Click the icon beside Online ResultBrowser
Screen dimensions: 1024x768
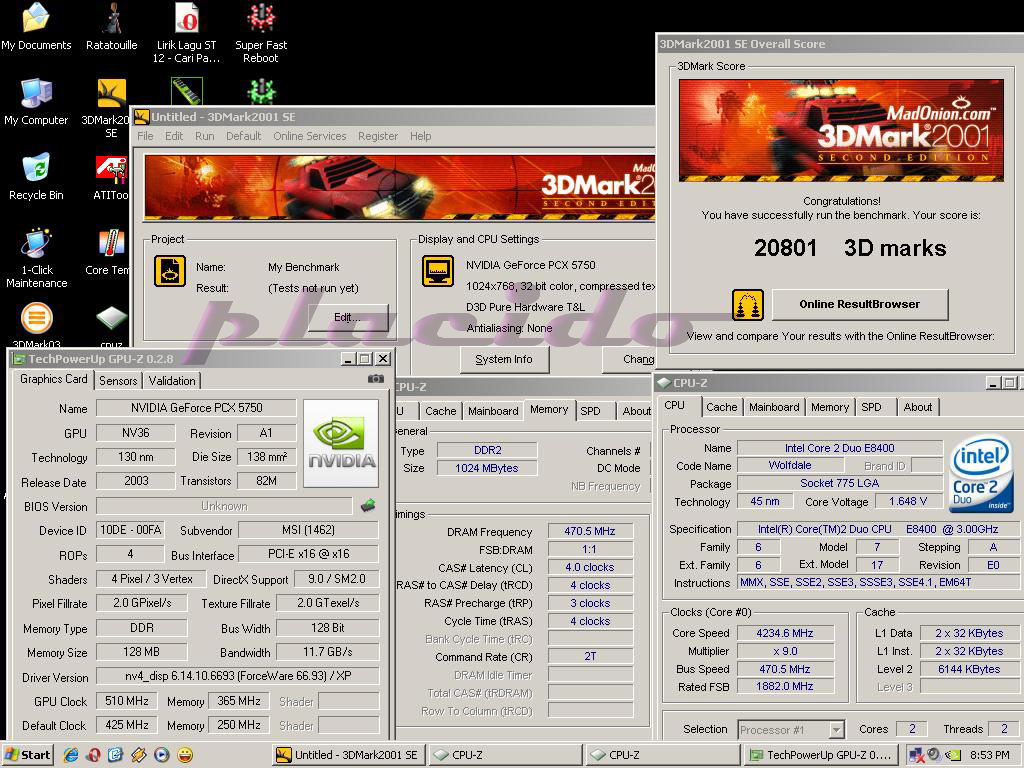(748, 304)
